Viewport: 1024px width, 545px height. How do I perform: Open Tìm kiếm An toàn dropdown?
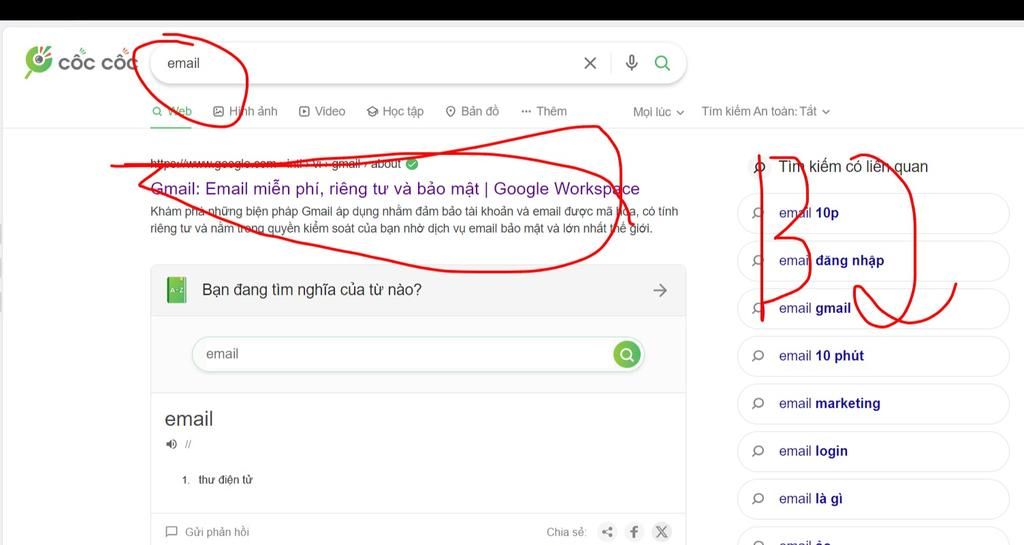tap(765, 112)
